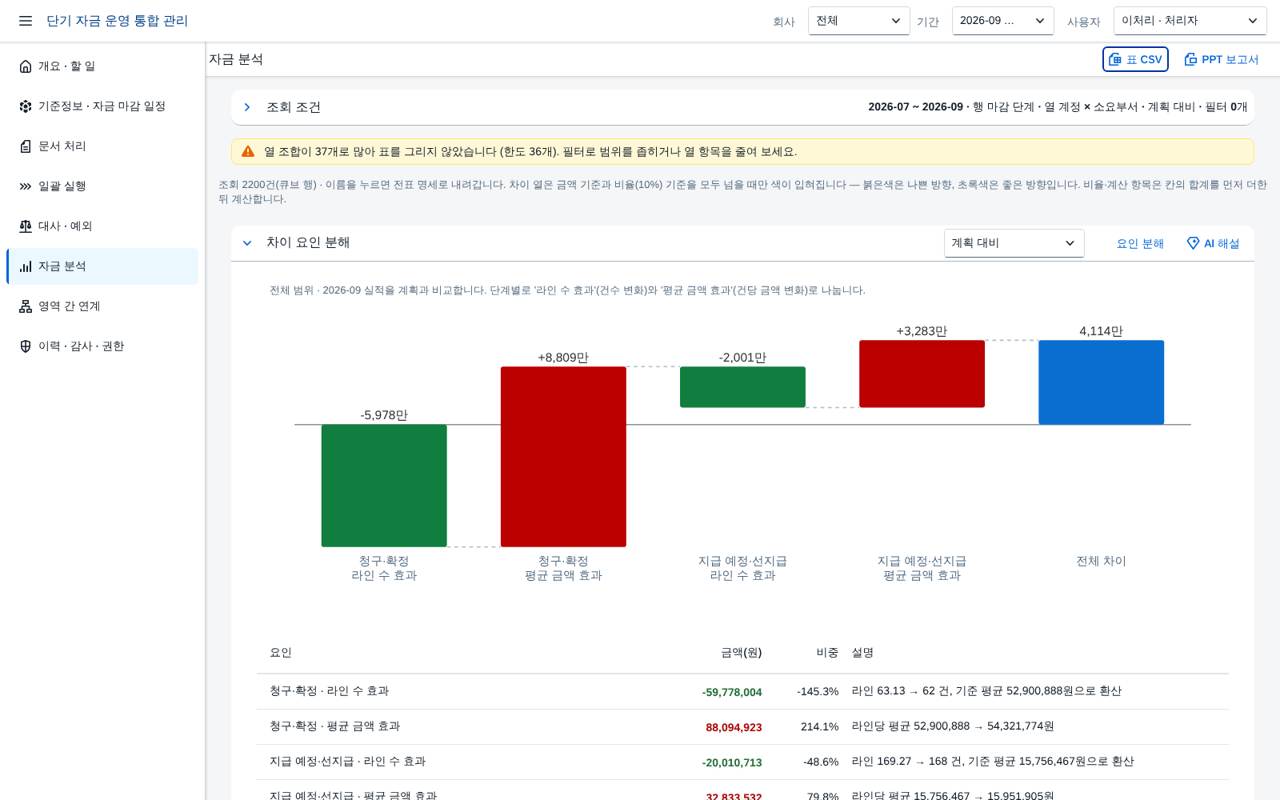This screenshot has height=800, width=1280.
Task: Click app title 단기 자금 운영 통합 관리
Action: [117, 21]
